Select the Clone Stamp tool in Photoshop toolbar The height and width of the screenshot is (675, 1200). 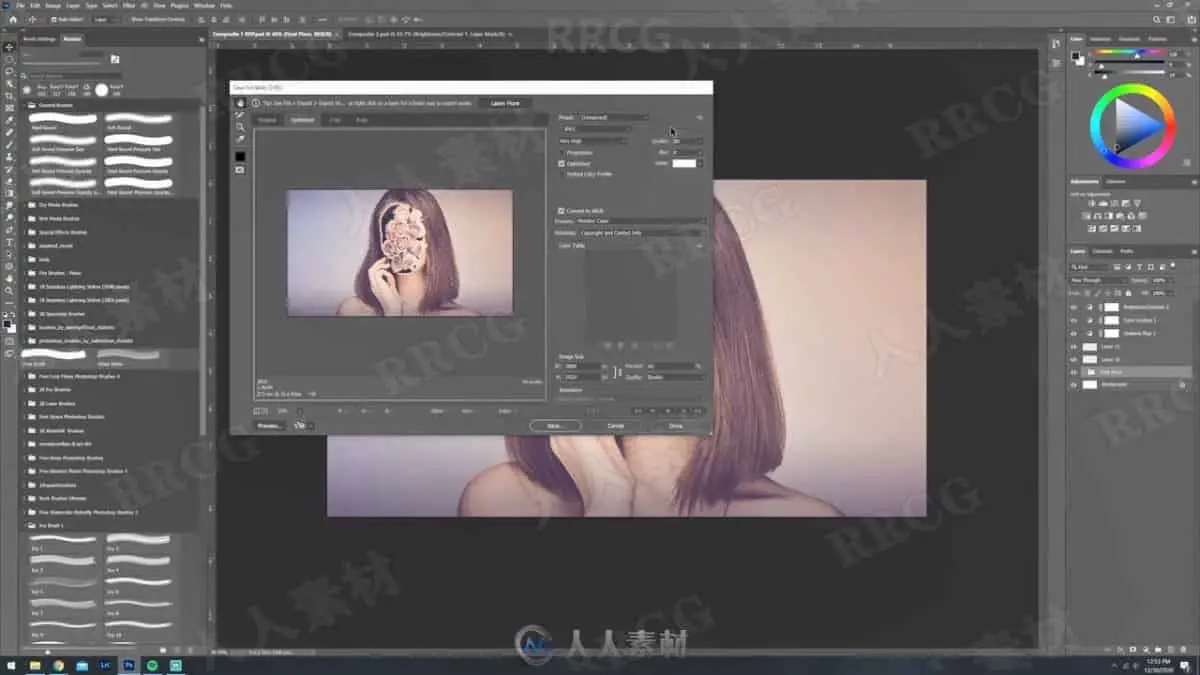click(x=10, y=157)
